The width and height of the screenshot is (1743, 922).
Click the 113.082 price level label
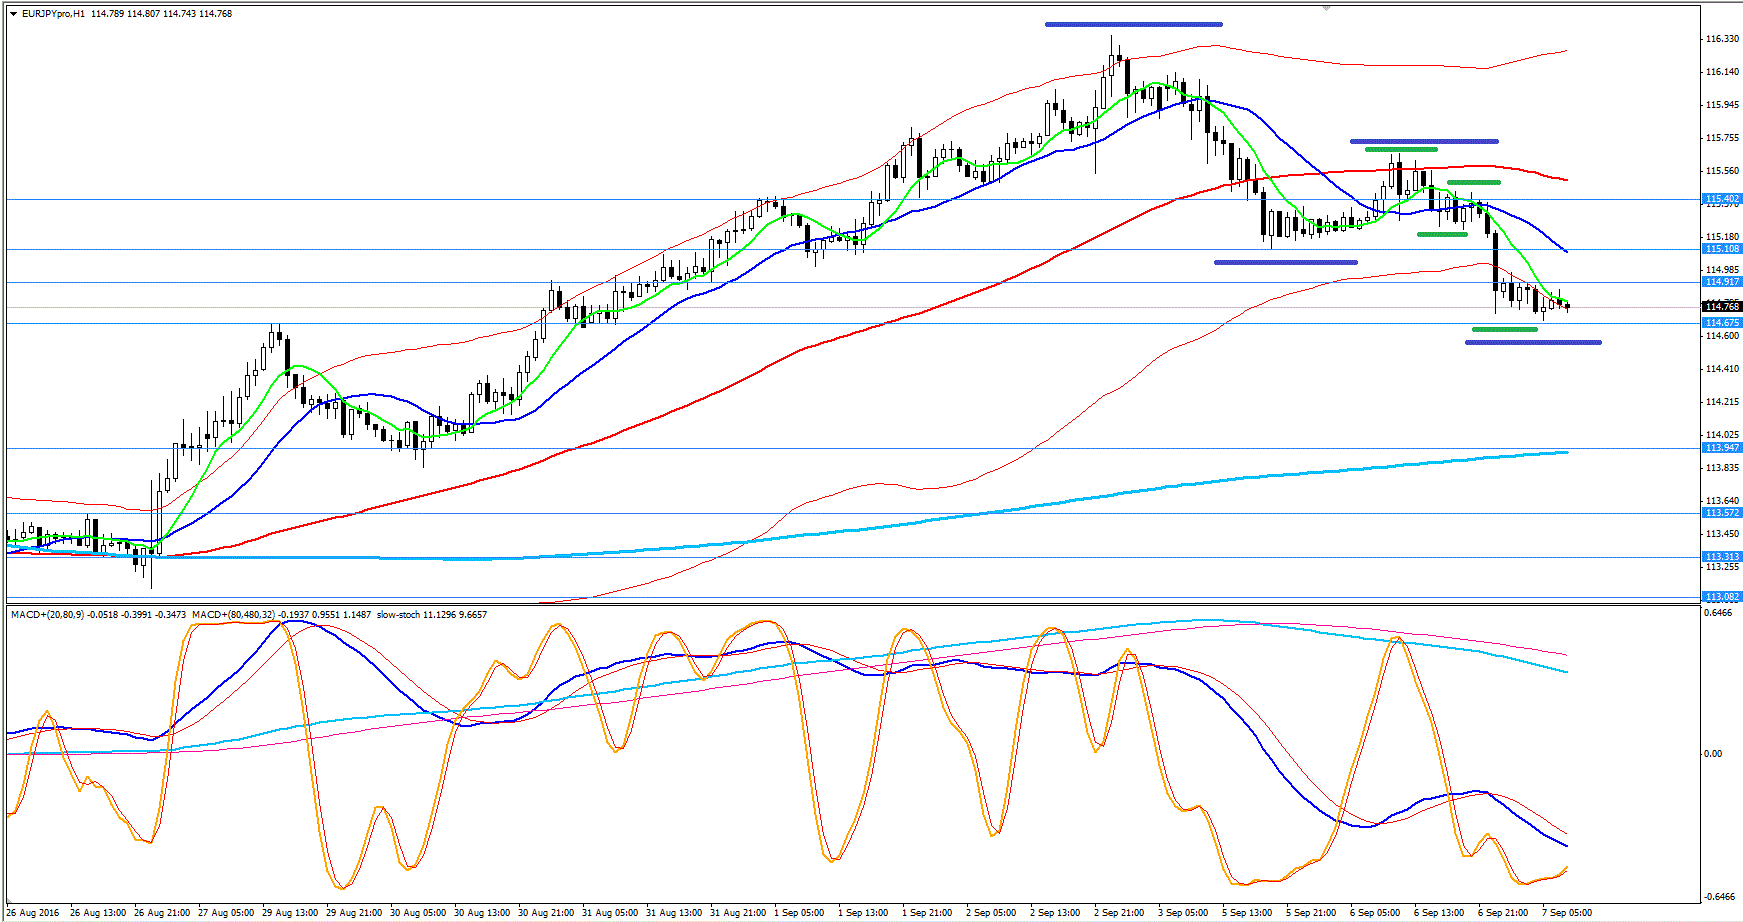[x=1722, y=597]
